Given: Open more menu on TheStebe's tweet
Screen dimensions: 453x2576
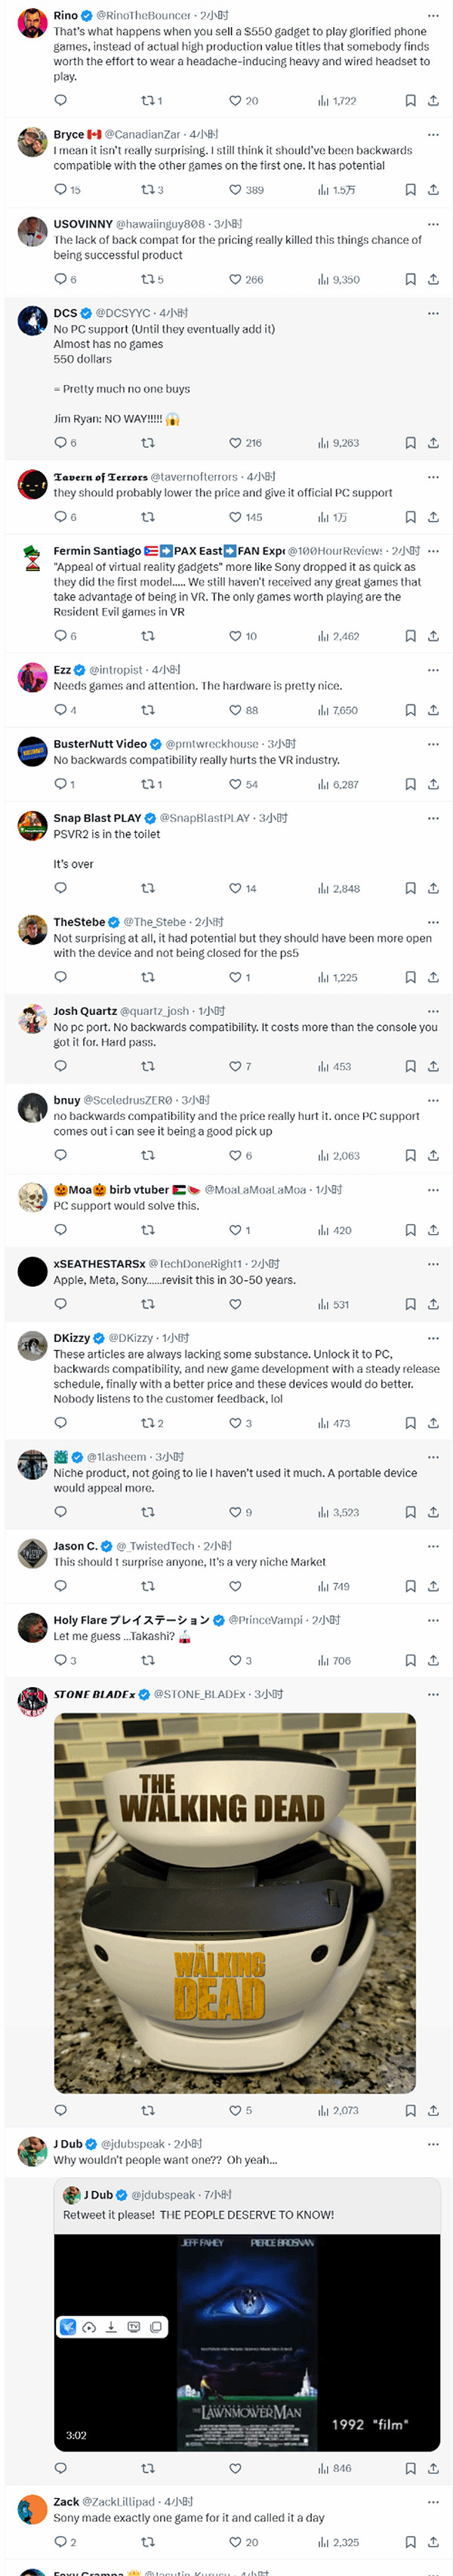Looking at the screenshot, I should pyautogui.click(x=433, y=922).
